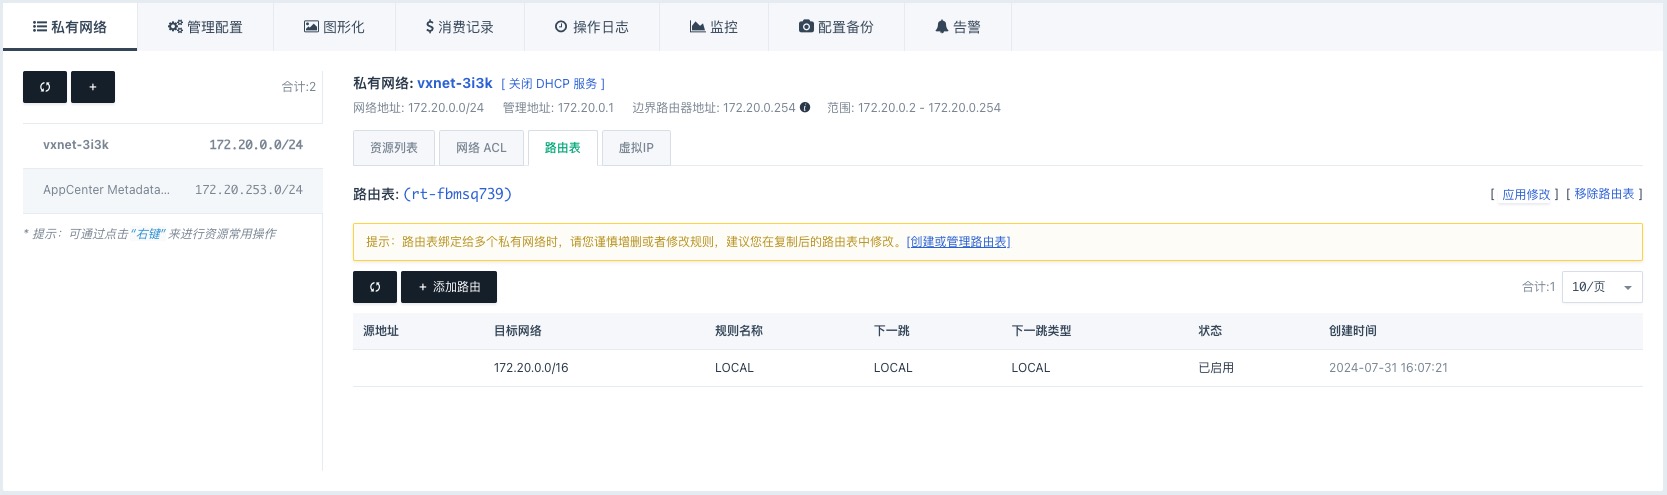Screen dimensions: 1667x495
Task: Click the 172.20.0.0/16 target network cell
Action: (x=531, y=368)
